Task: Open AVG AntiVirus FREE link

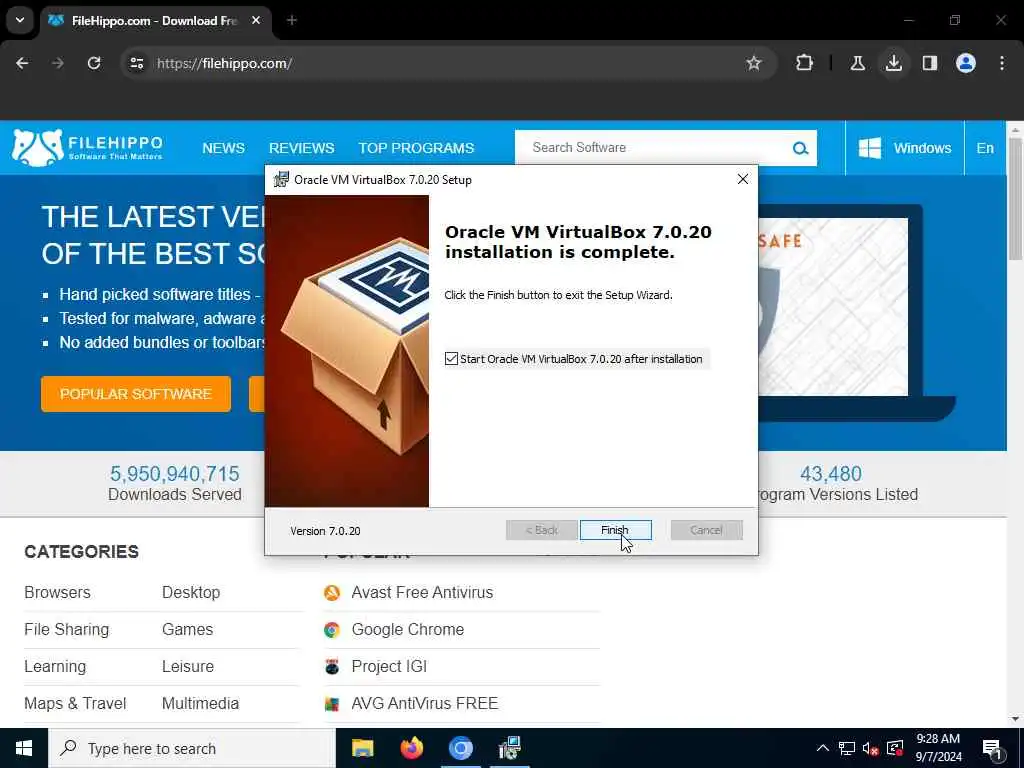Action: pos(424,703)
